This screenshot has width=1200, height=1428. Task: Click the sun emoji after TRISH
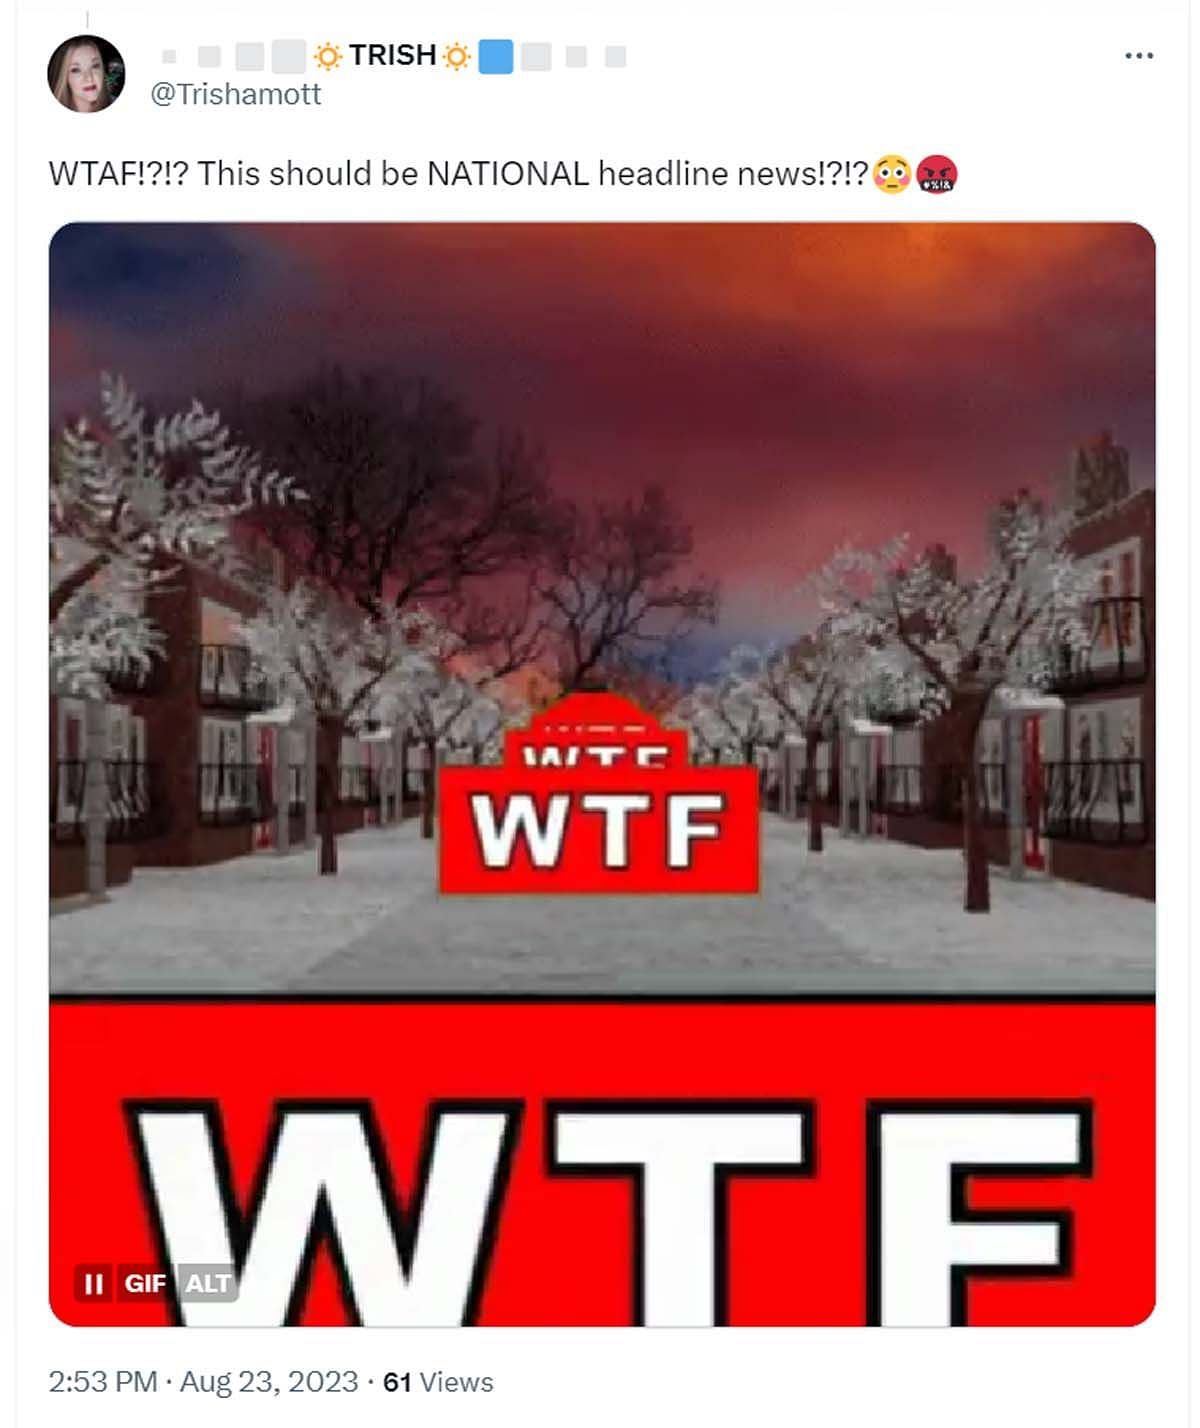(x=456, y=56)
